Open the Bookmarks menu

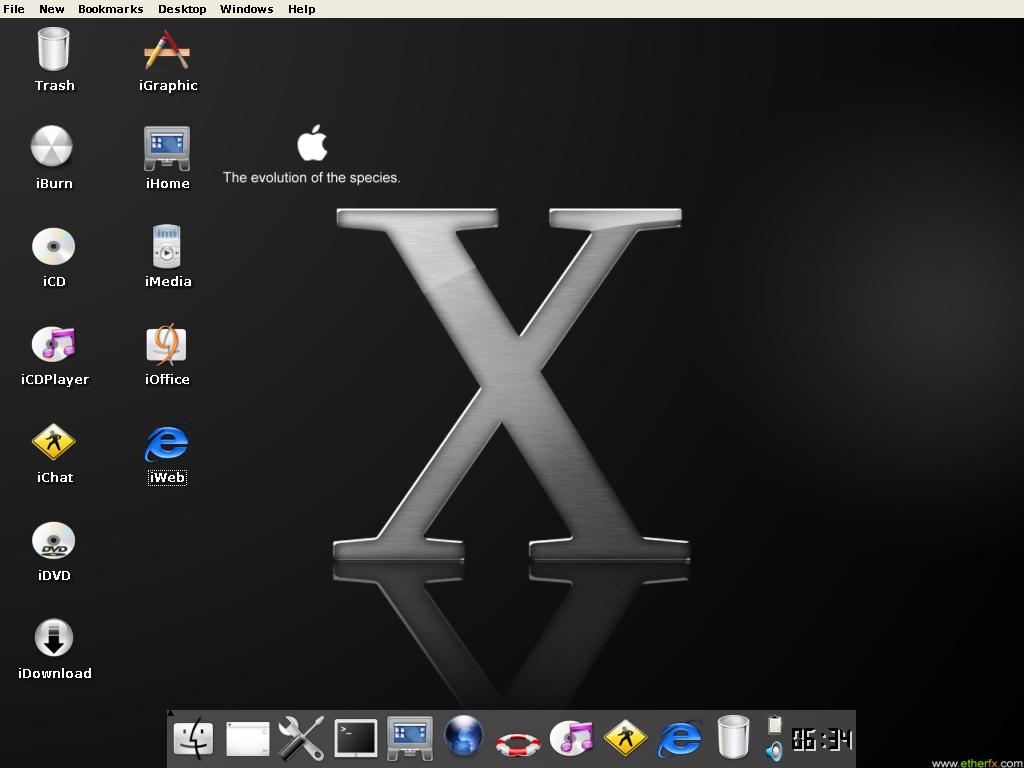tap(110, 9)
